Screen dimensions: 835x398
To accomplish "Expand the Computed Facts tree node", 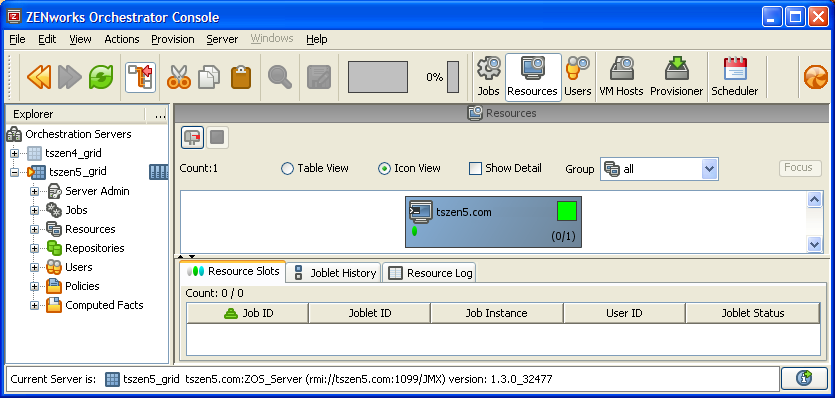I will 35,305.
